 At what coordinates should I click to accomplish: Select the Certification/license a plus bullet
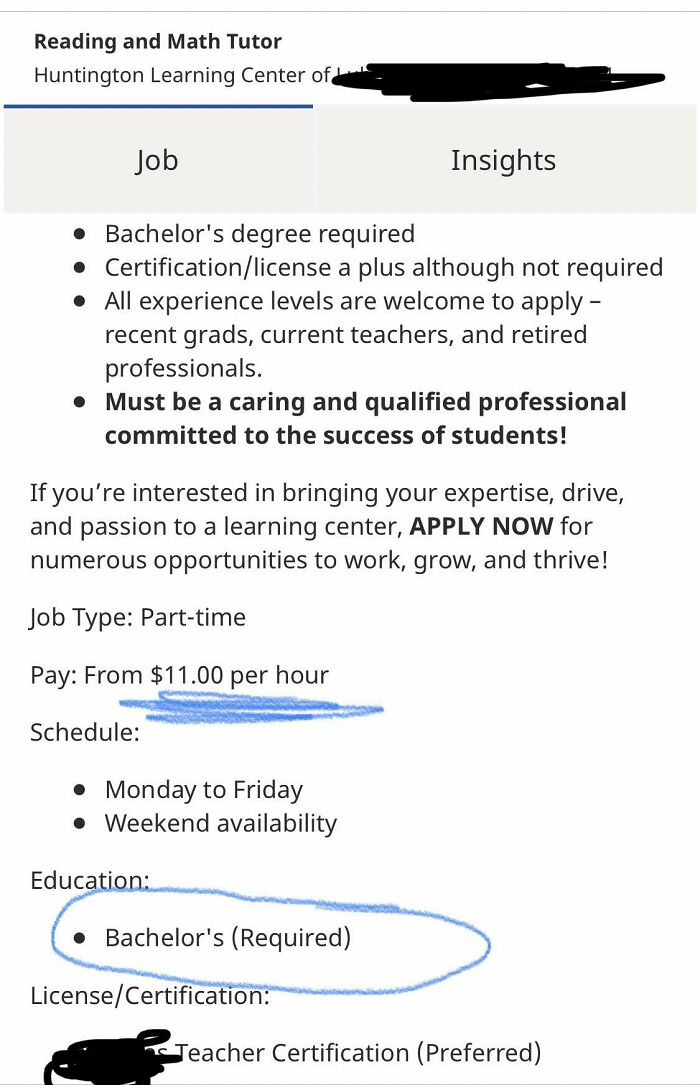383,267
